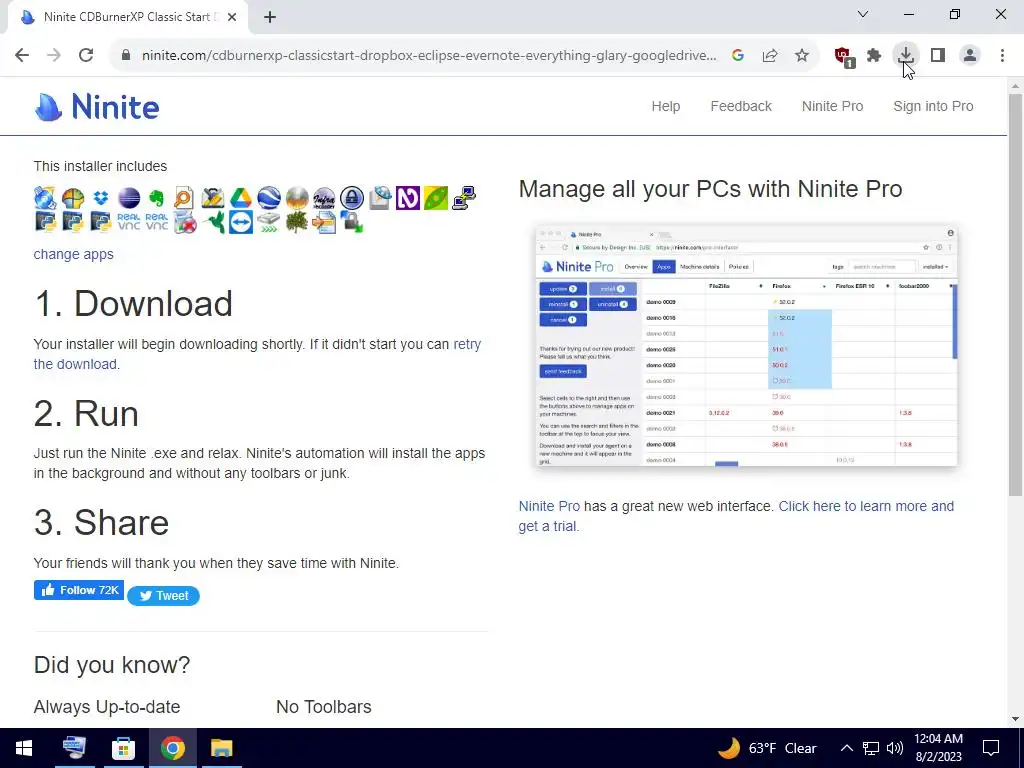
Task: Click the Twitter Tweet button
Action: tap(163, 596)
